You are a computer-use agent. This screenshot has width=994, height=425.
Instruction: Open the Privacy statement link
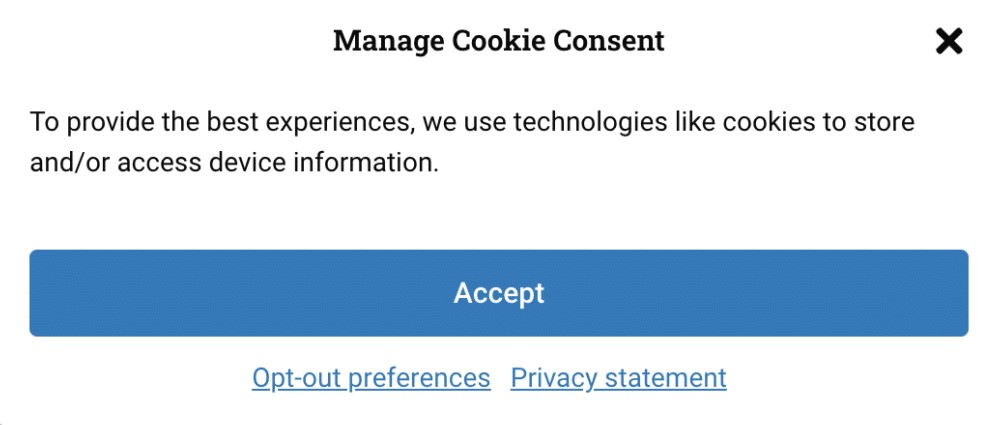tap(618, 378)
